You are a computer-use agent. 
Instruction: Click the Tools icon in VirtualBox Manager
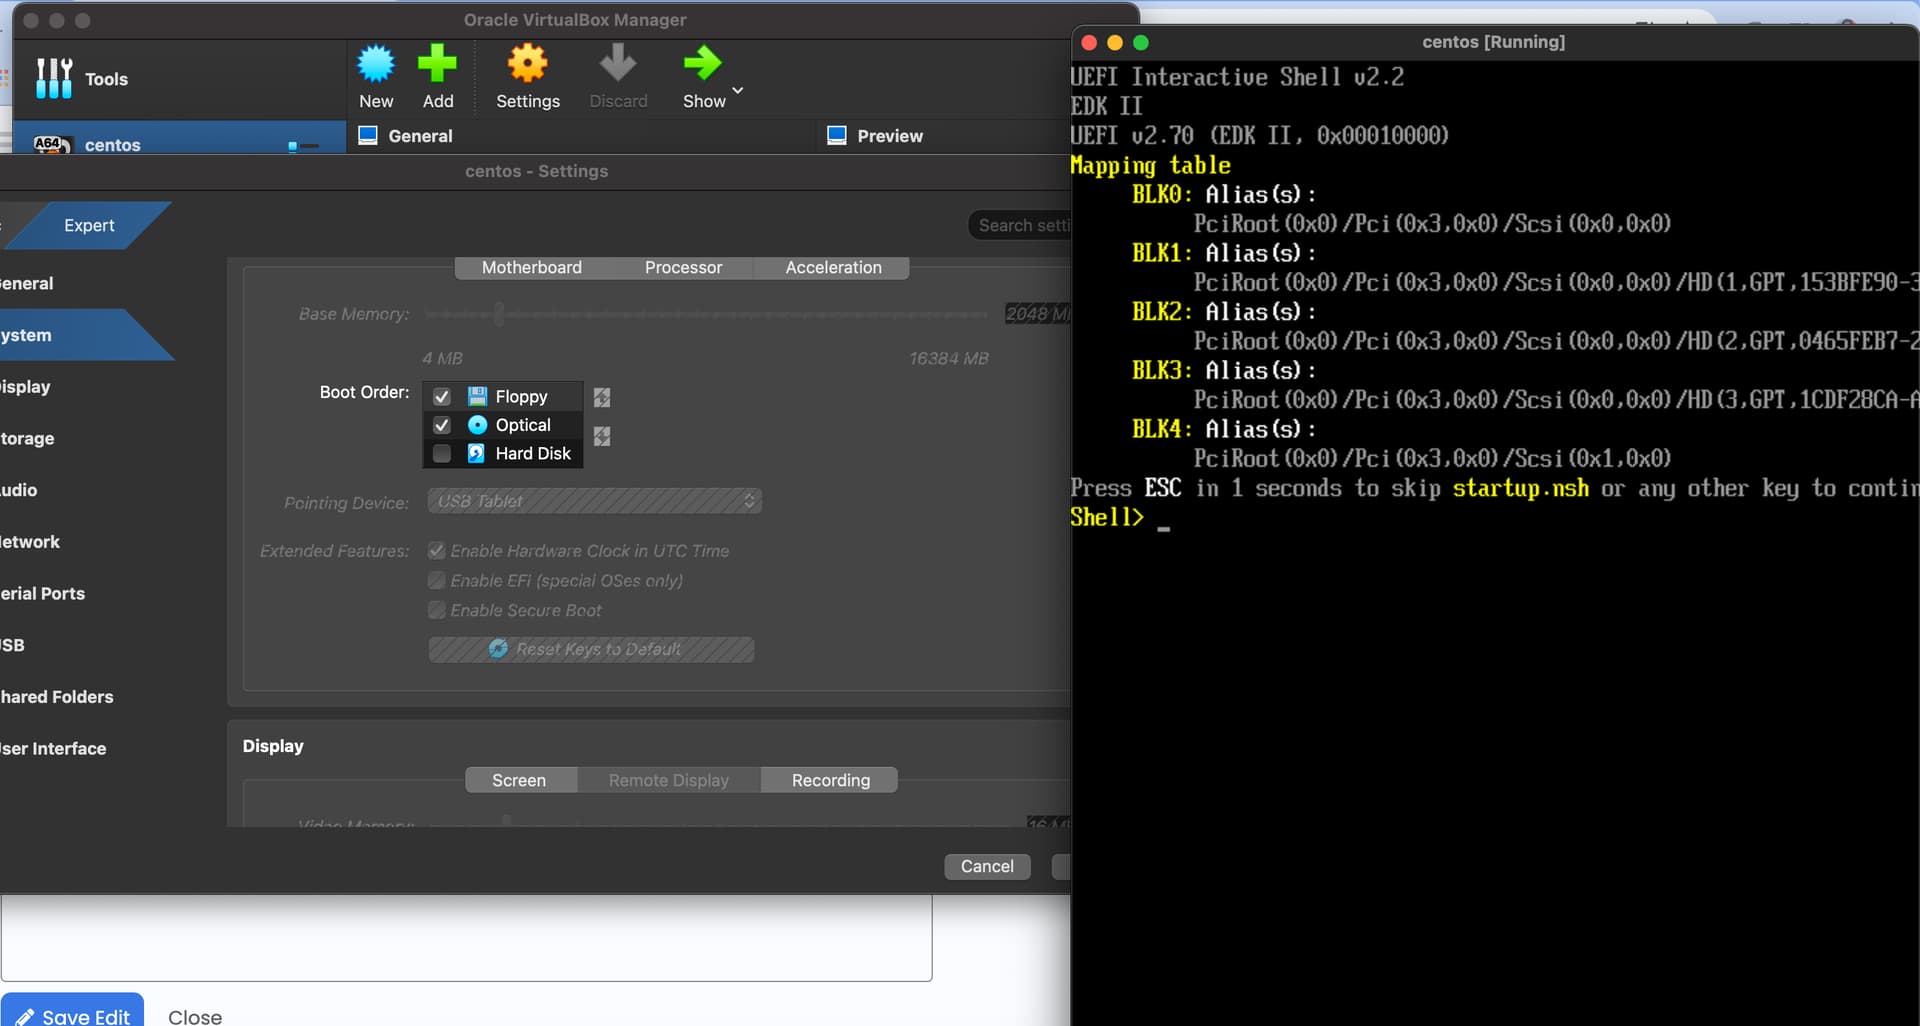click(x=54, y=78)
